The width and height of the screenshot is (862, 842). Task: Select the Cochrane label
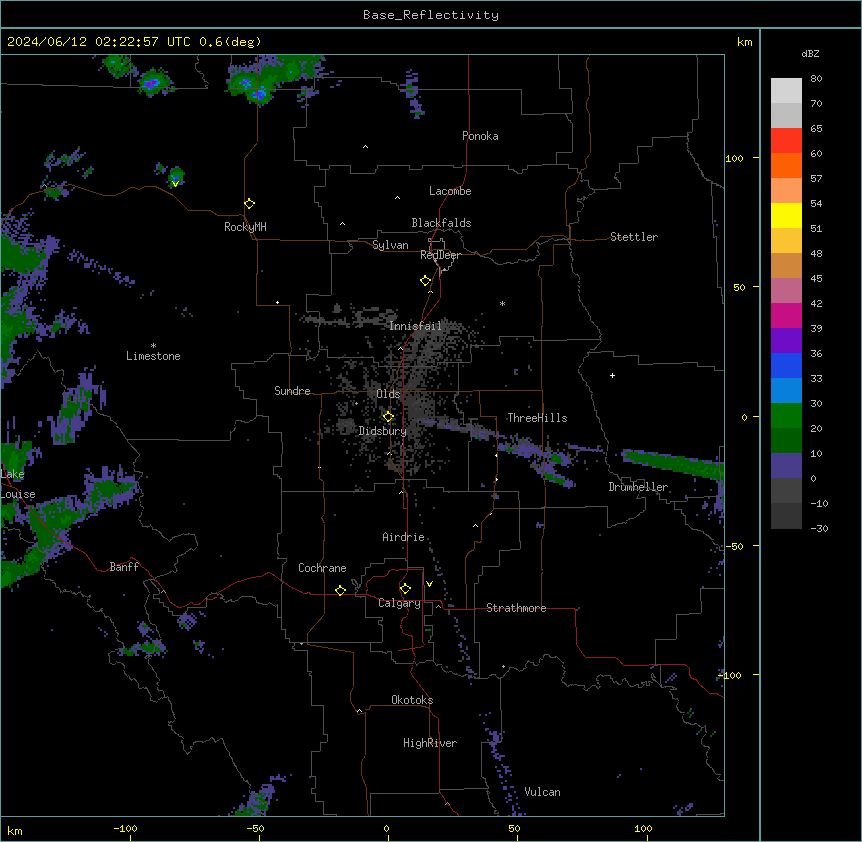click(322, 568)
